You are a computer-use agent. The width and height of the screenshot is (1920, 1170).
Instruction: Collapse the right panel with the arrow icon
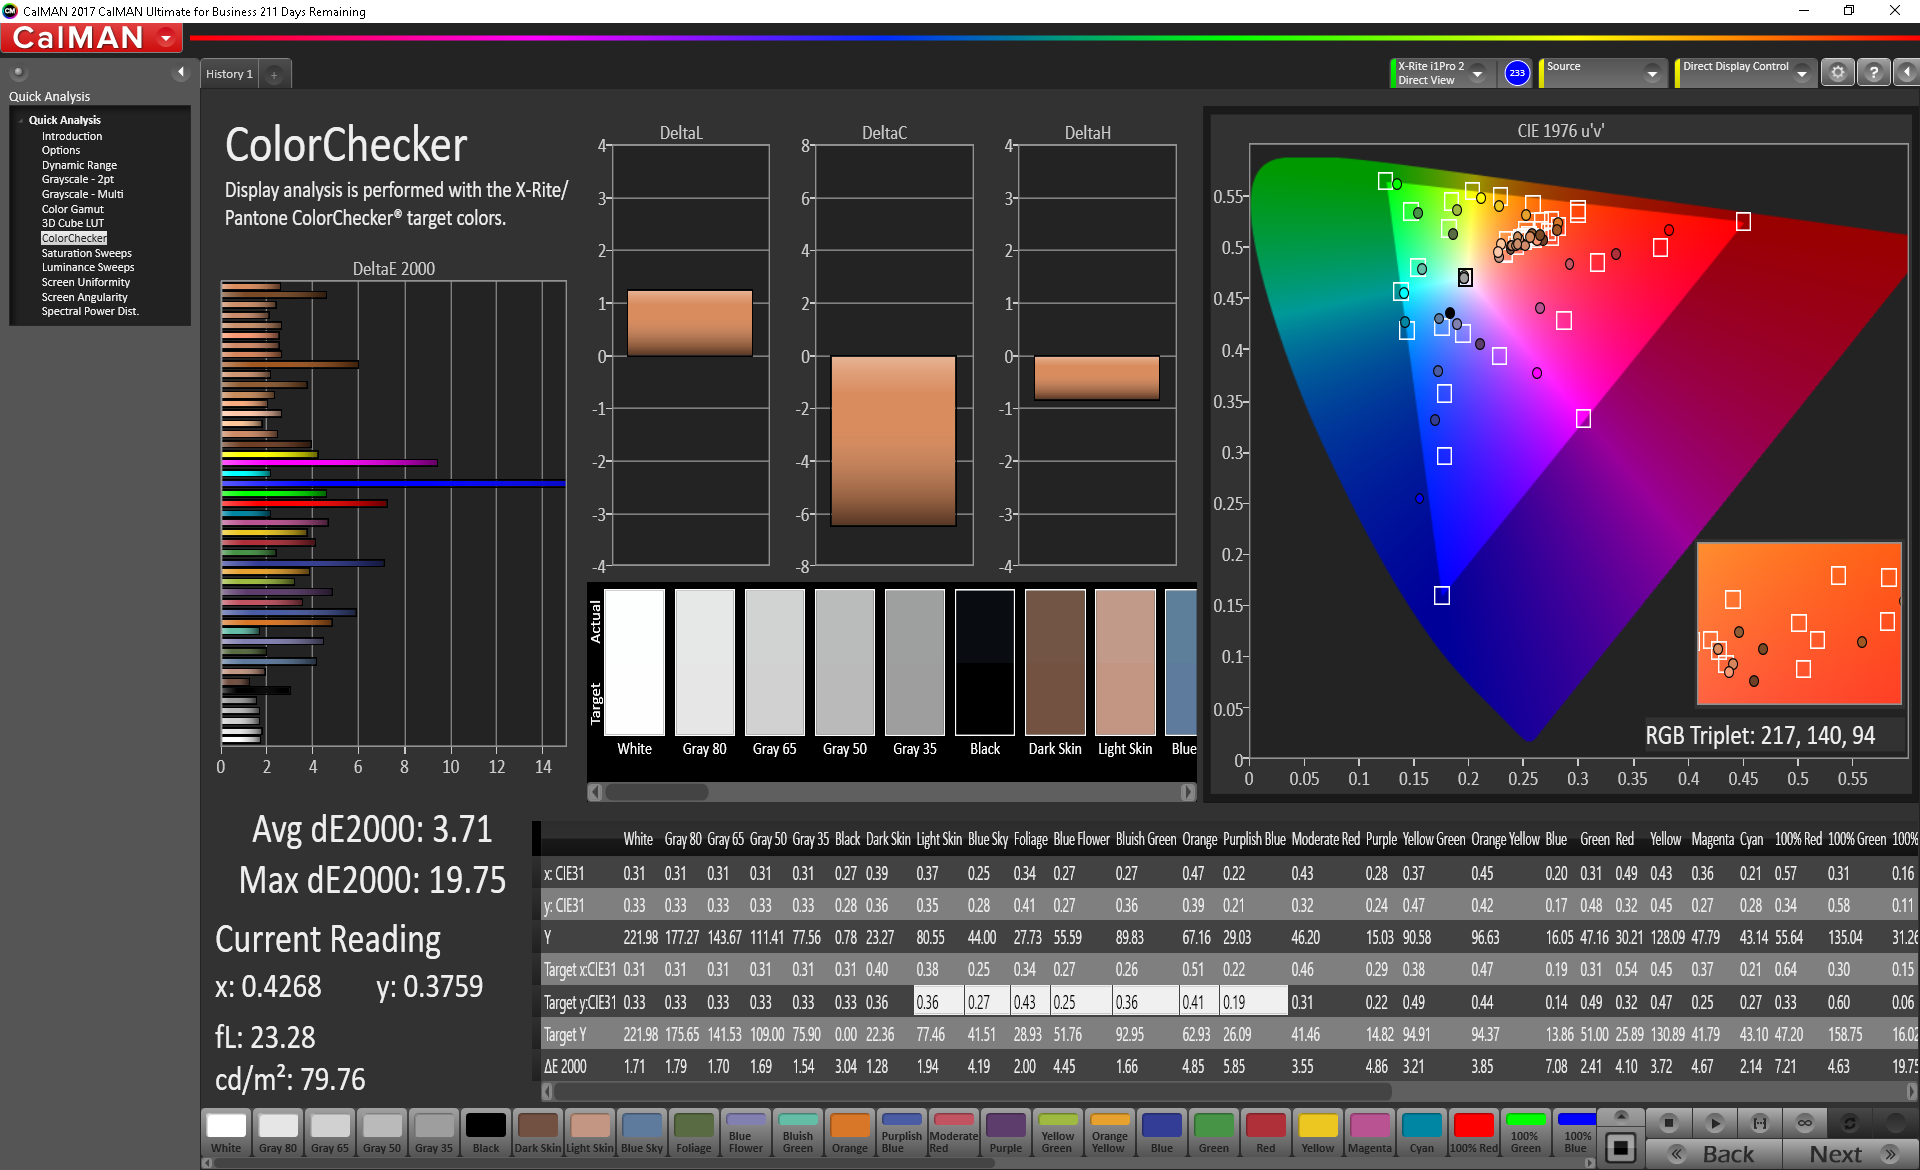[1906, 73]
